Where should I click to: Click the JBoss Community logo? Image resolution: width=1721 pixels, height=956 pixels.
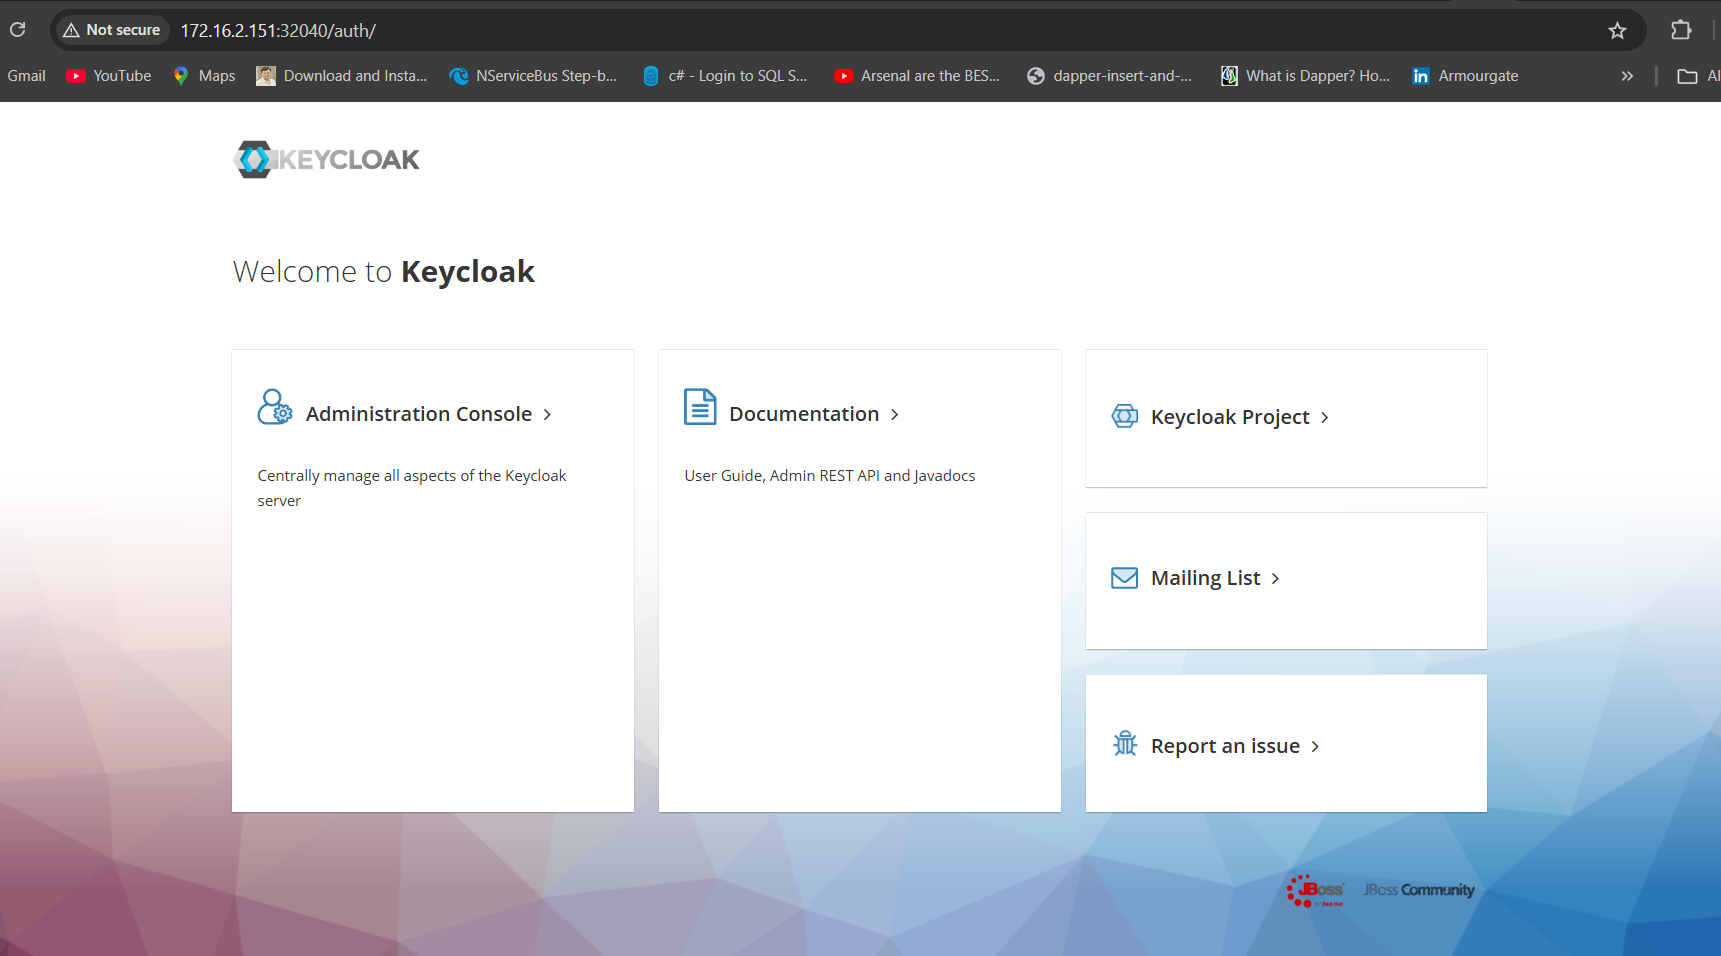(x=1419, y=890)
